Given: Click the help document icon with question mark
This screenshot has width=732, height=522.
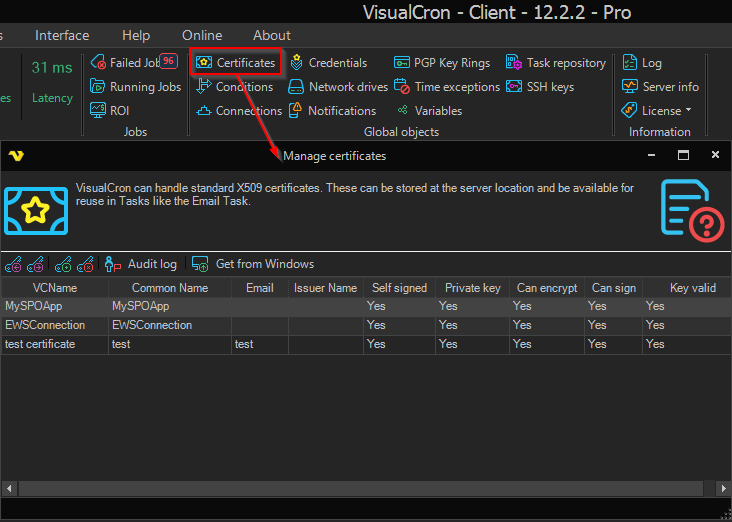Looking at the screenshot, I should point(691,210).
